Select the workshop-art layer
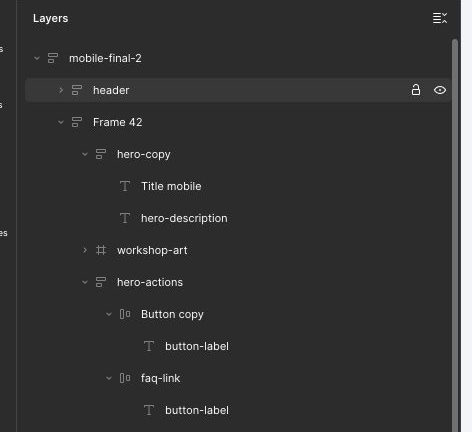This screenshot has height=432, width=472. click(x=152, y=250)
